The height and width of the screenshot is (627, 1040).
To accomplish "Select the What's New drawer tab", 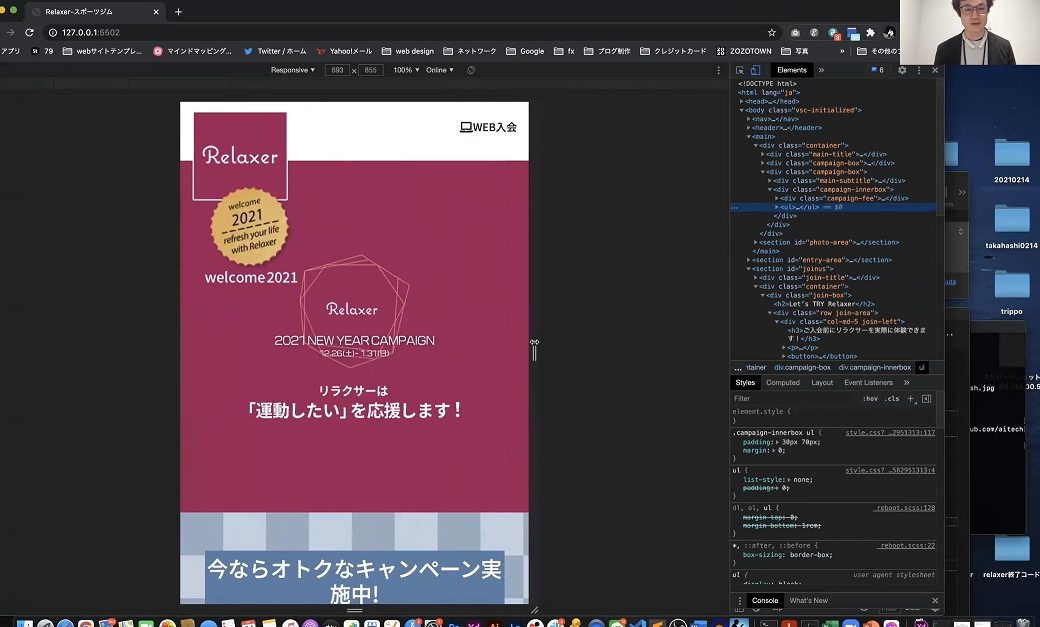I will pyautogui.click(x=809, y=600).
